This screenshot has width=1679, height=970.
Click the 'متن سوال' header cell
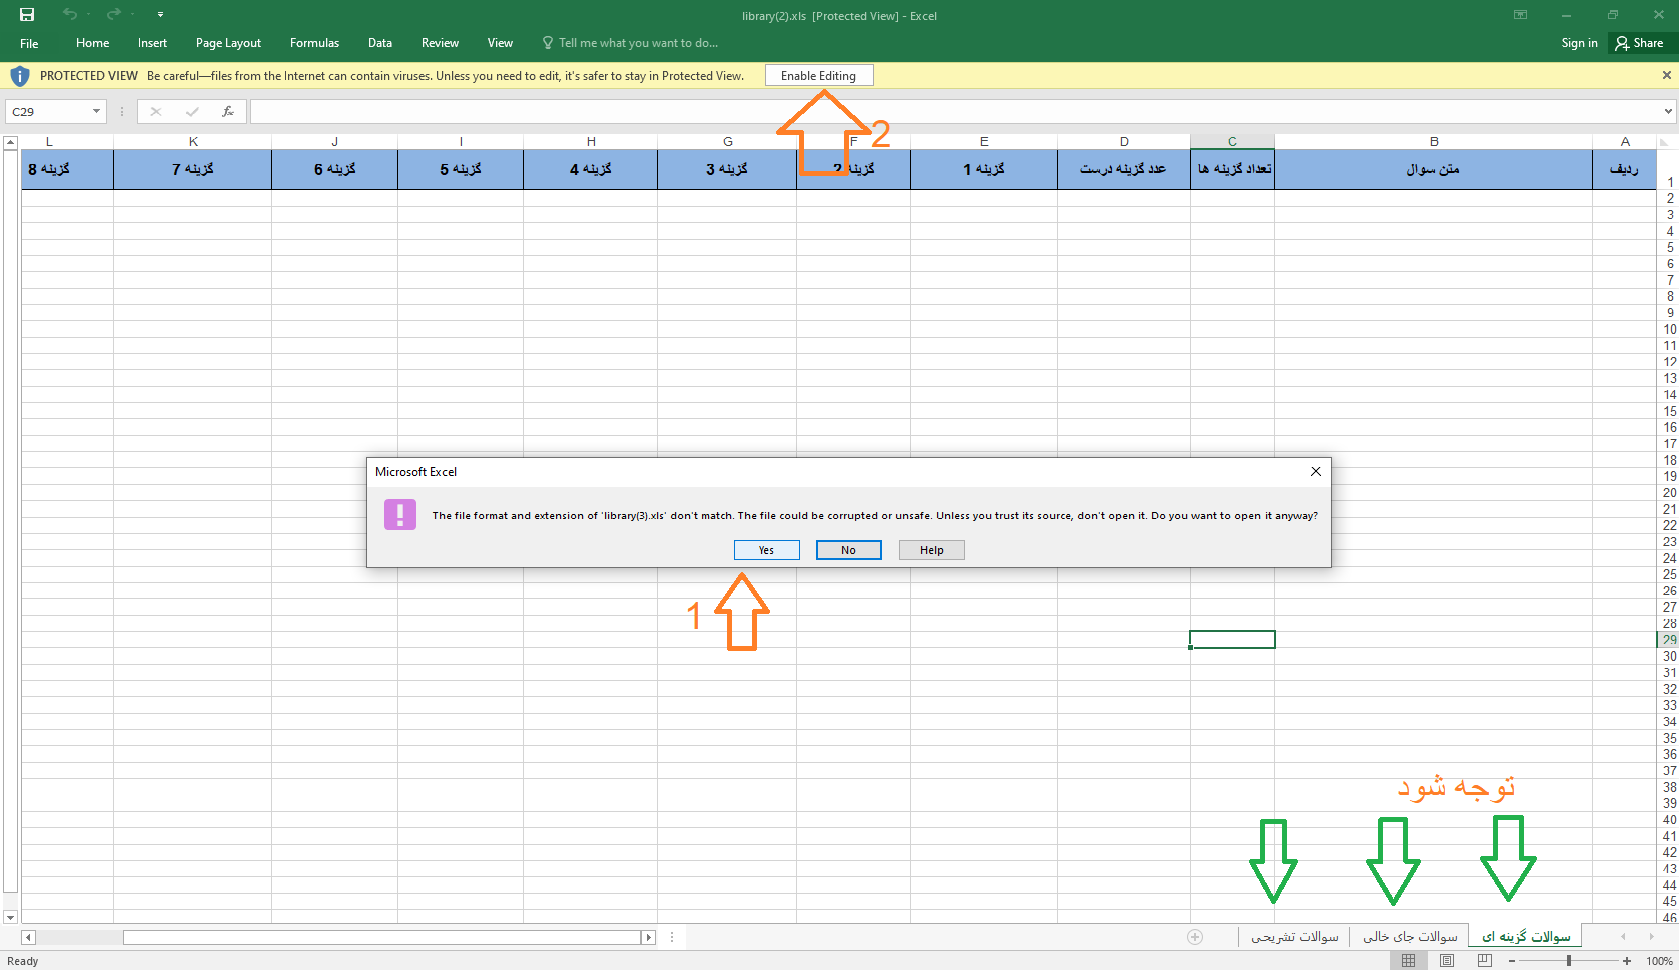[x=1433, y=169]
